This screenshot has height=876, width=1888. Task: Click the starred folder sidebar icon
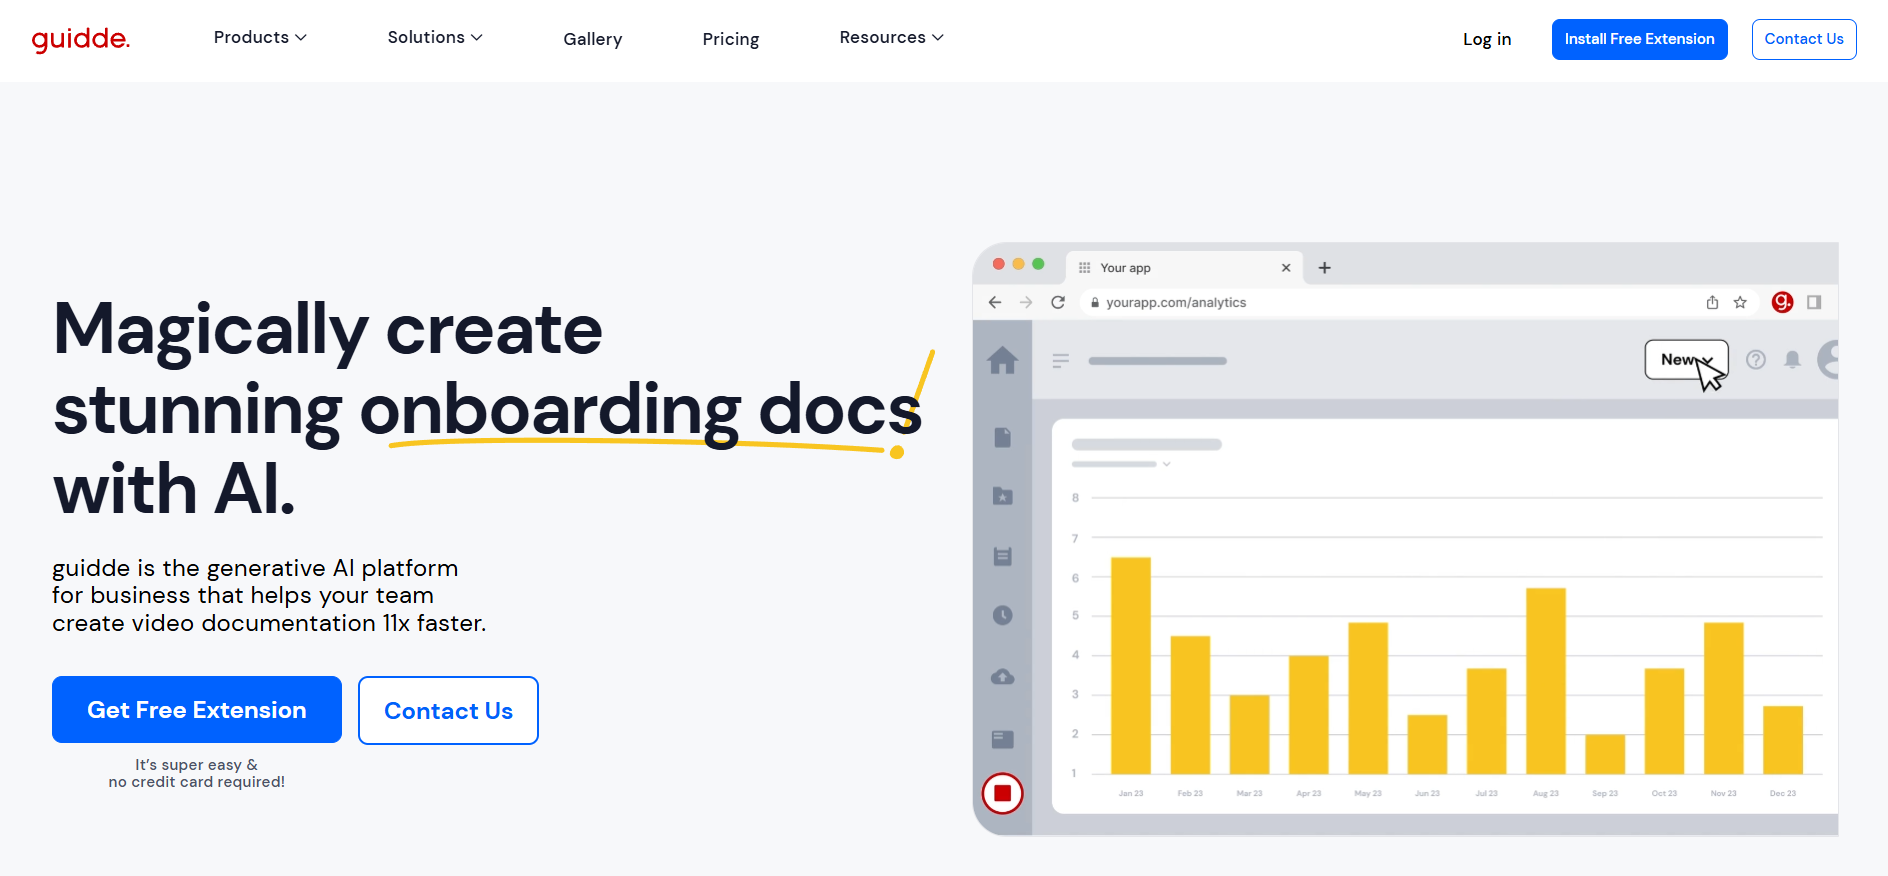pos(1002,496)
